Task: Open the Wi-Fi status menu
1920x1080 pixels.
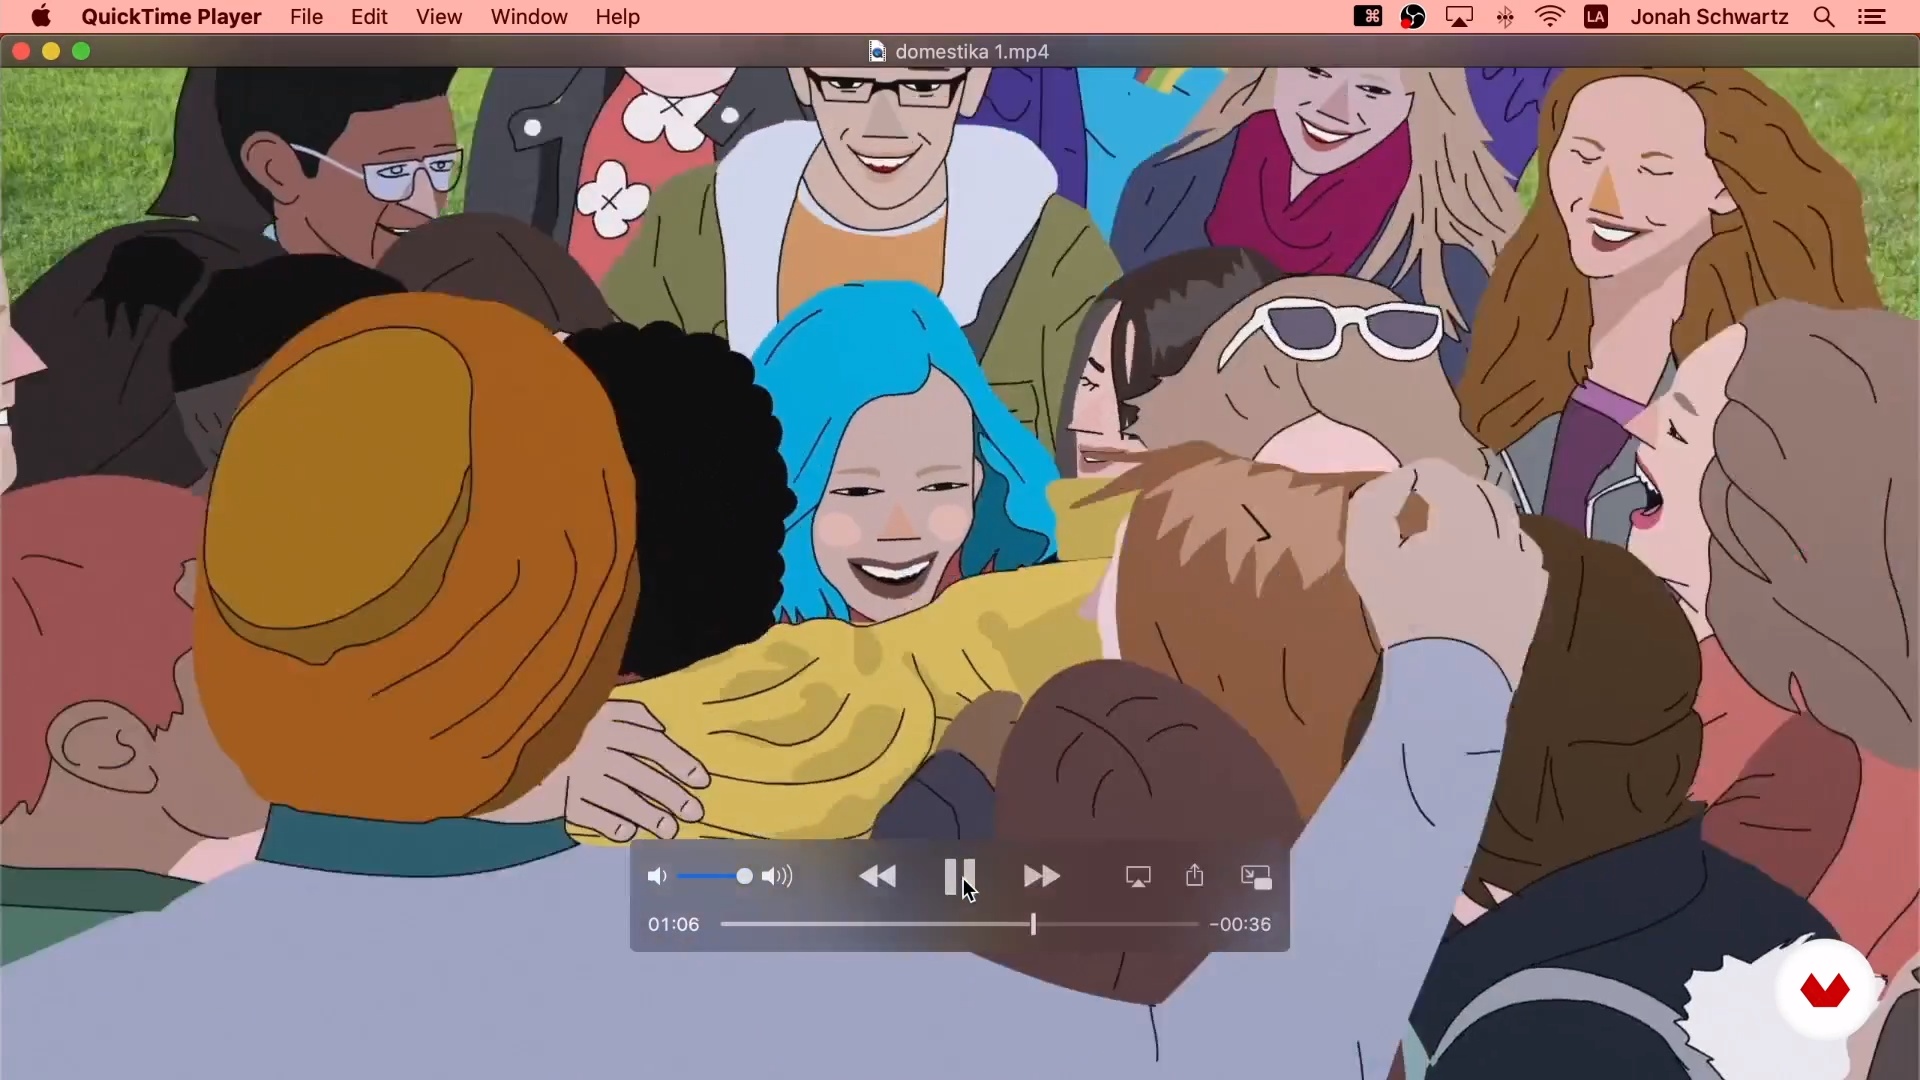Action: (x=1550, y=17)
